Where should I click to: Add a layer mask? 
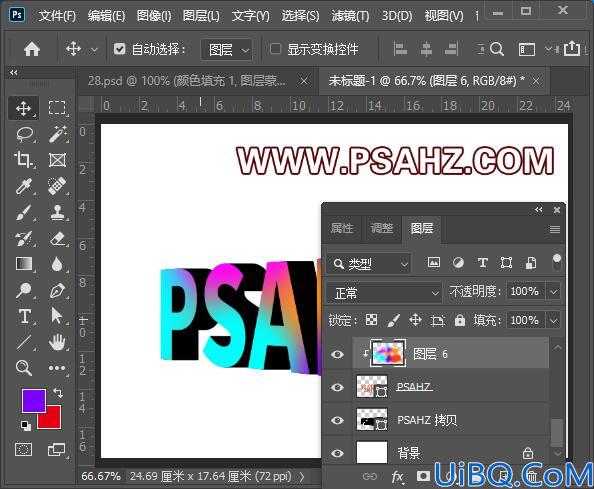tap(423, 476)
